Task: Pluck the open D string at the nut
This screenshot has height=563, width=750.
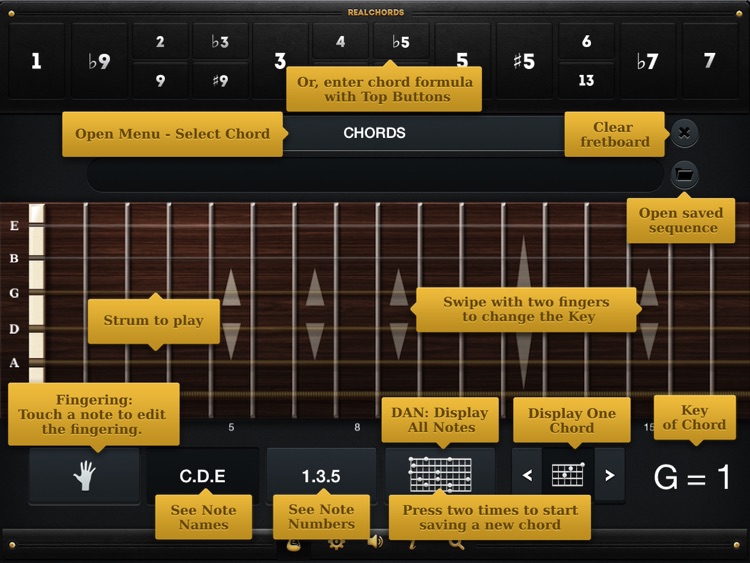Action: 37,328
